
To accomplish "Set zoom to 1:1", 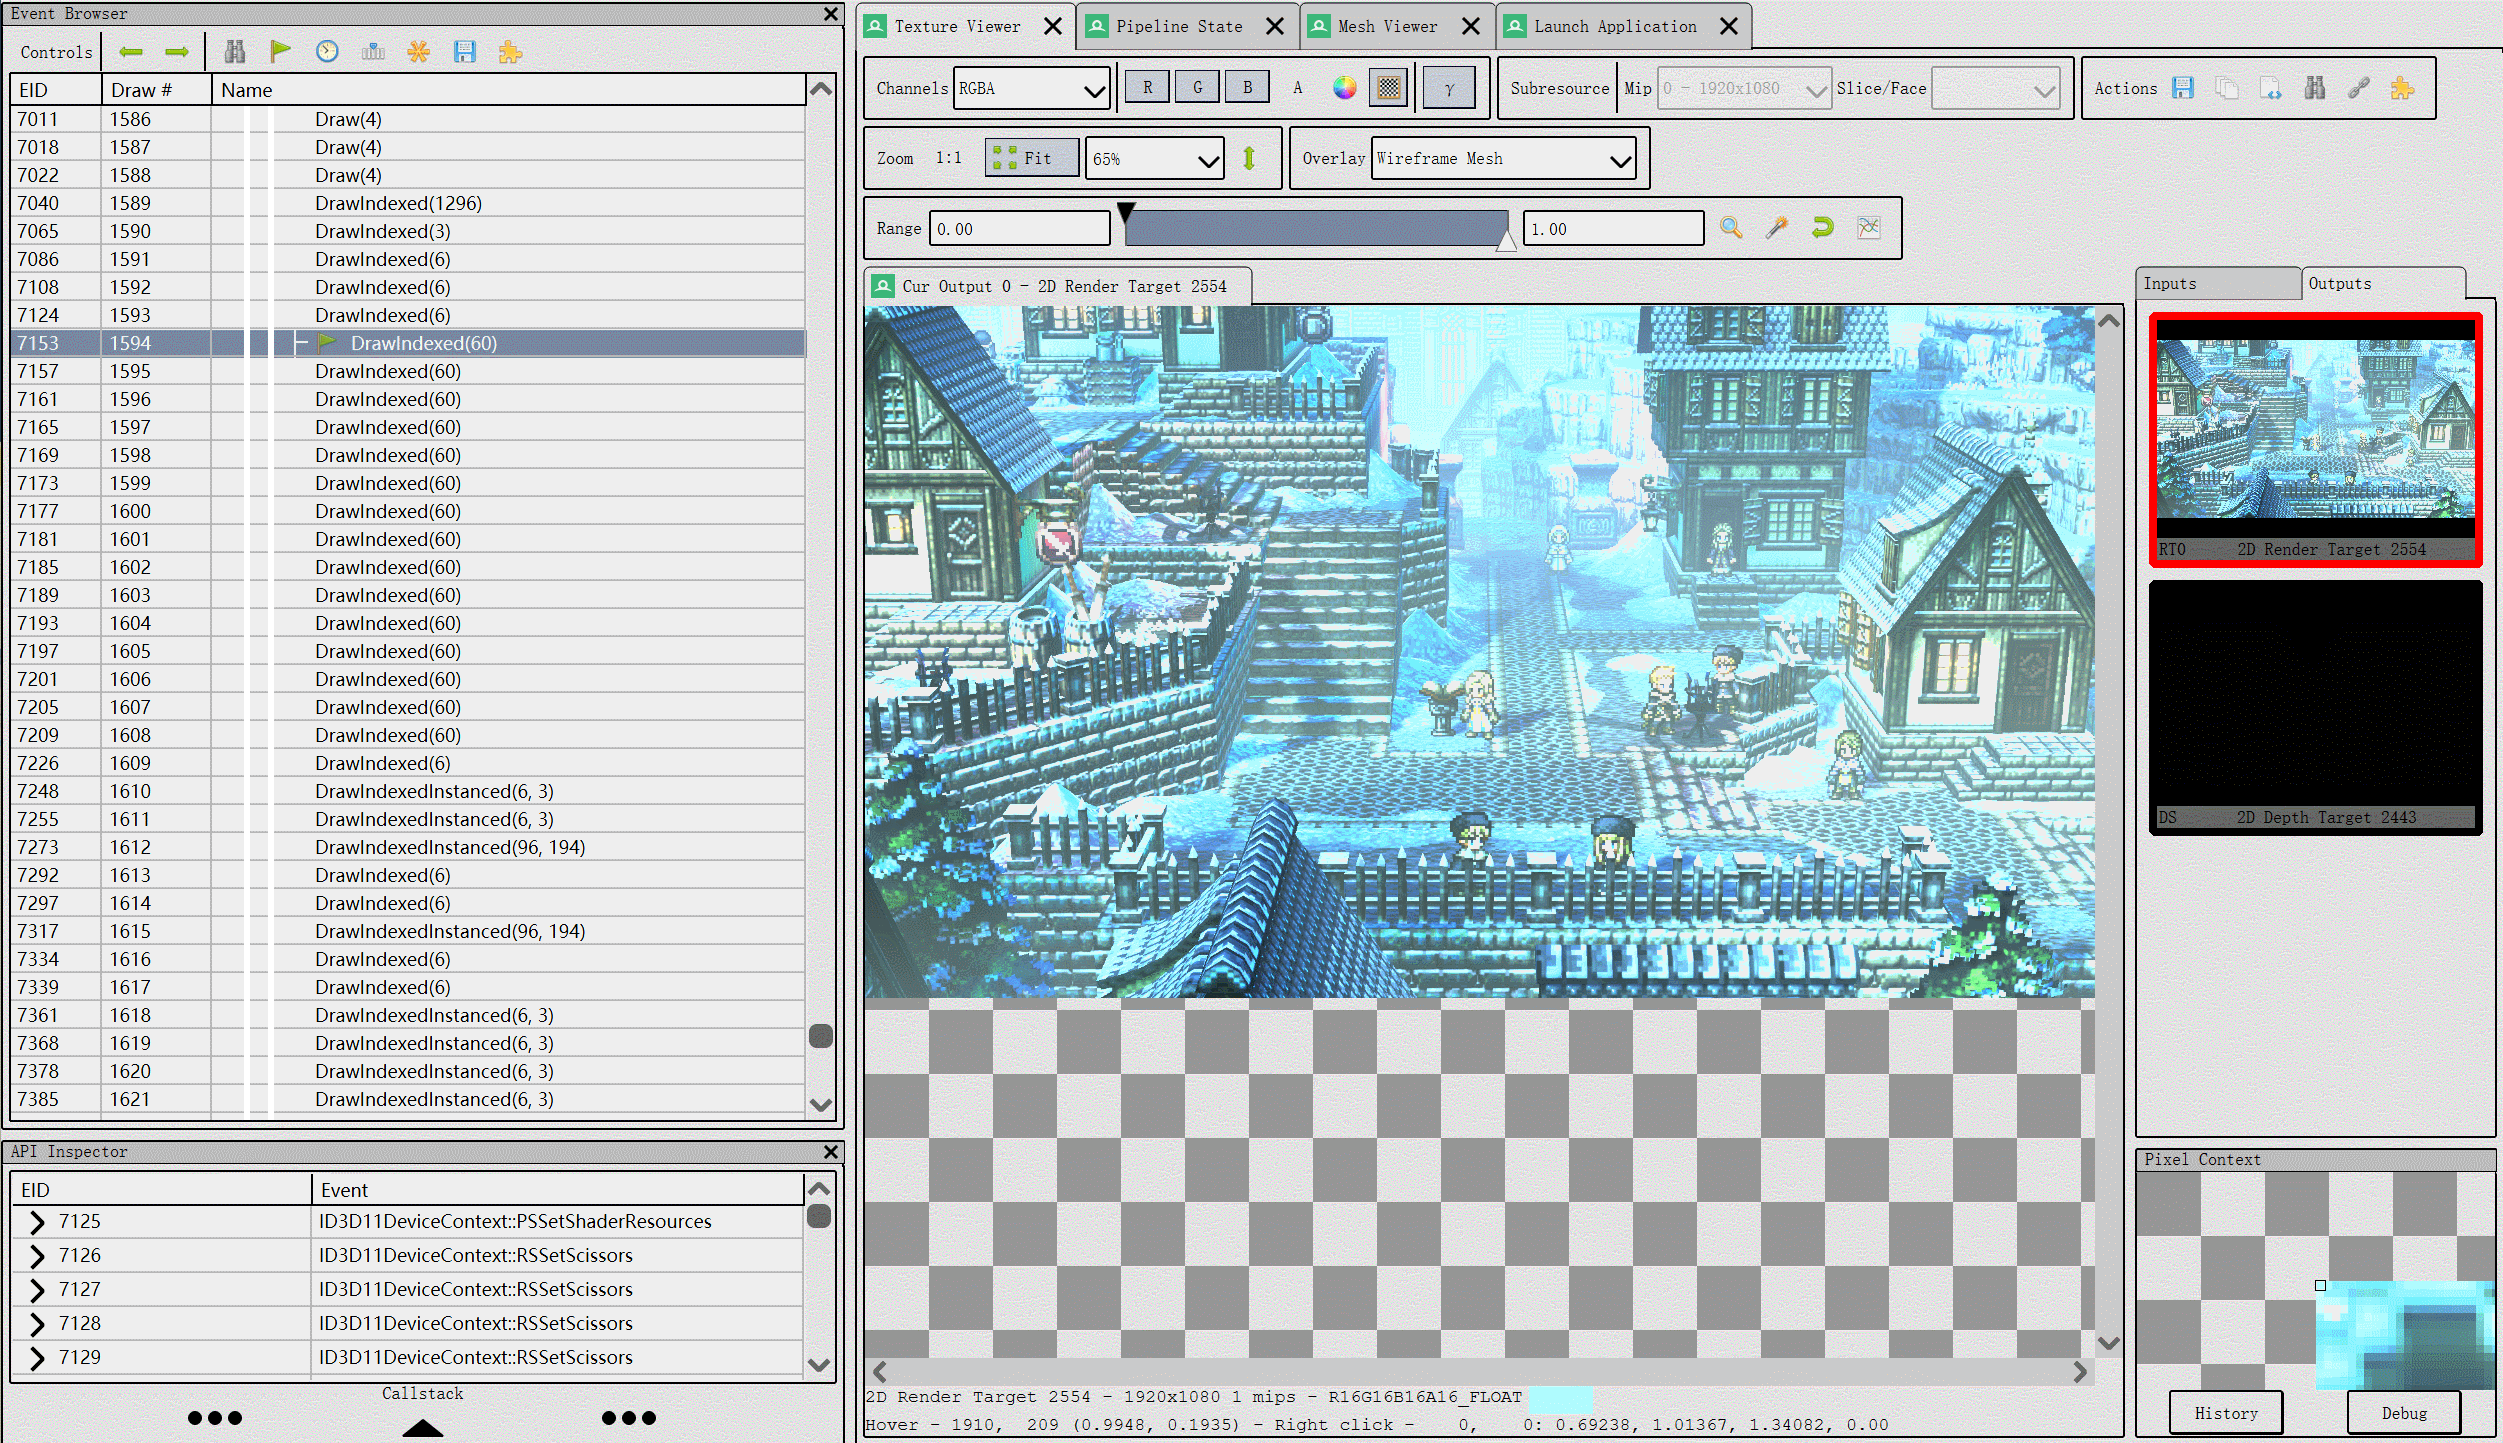I will pos(949,158).
